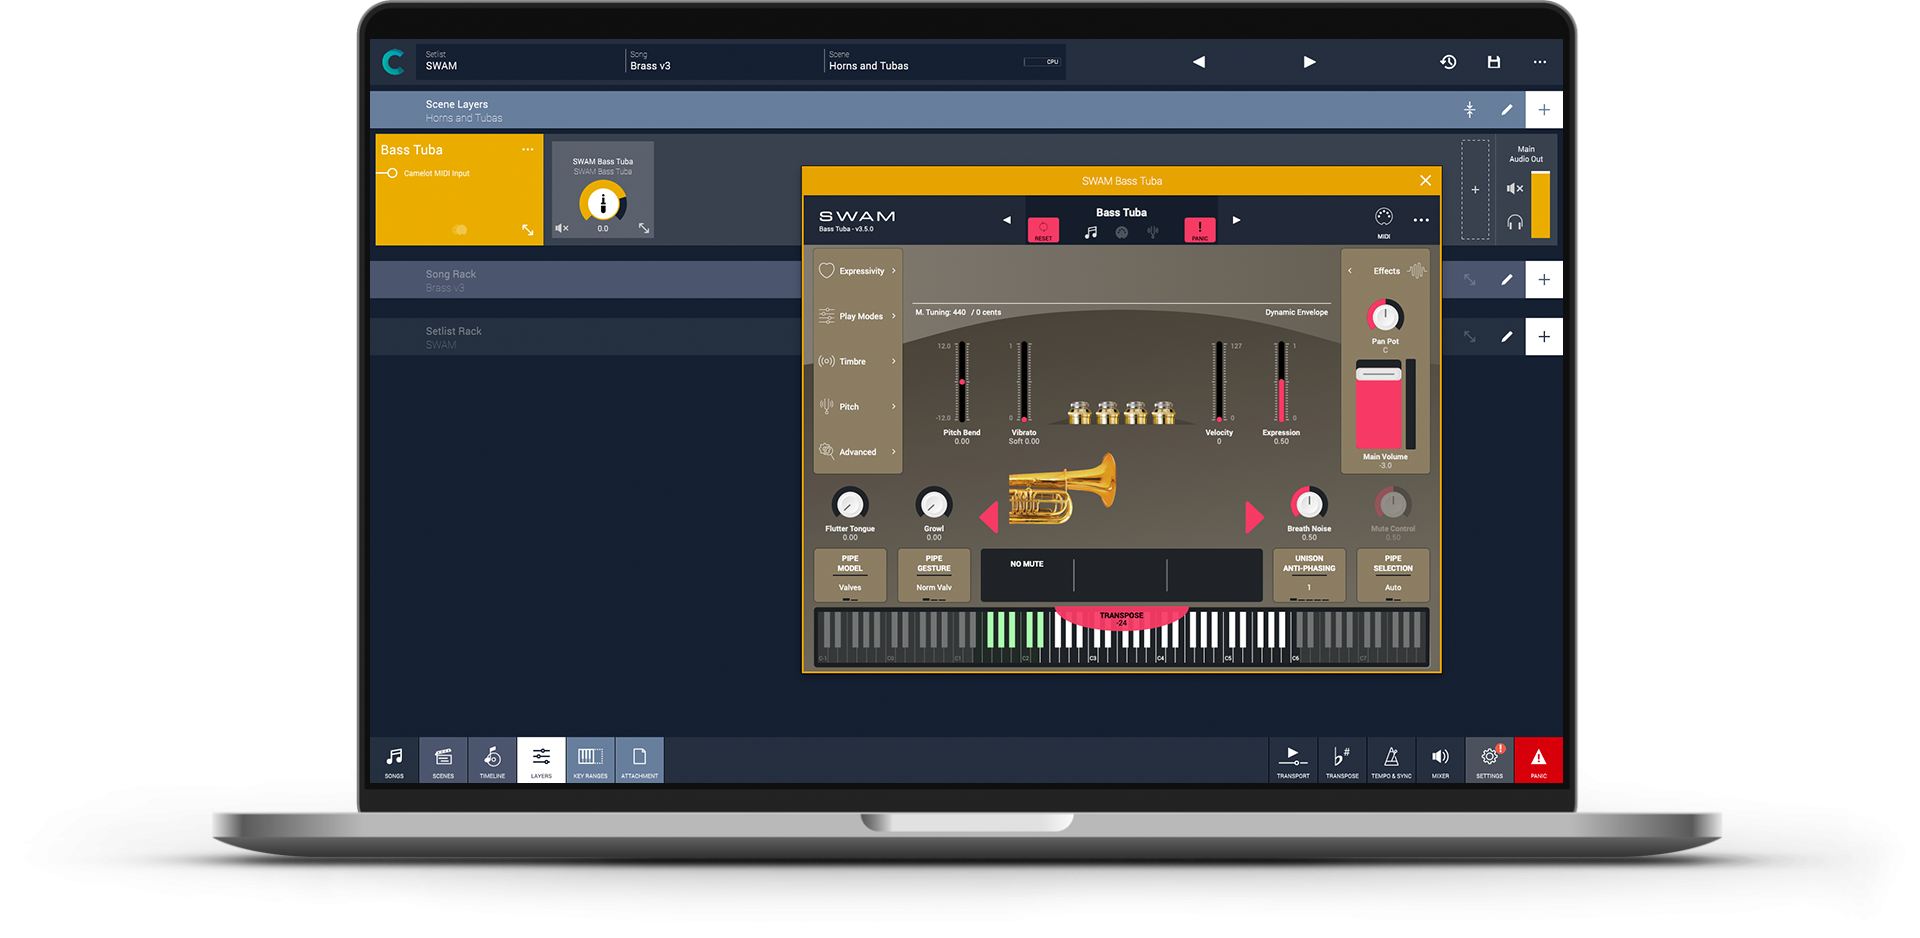The height and width of the screenshot is (938, 1920).
Task: Click the tuning fork icon in SWAM header
Action: pyautogui.click(x=1153, y=232)
